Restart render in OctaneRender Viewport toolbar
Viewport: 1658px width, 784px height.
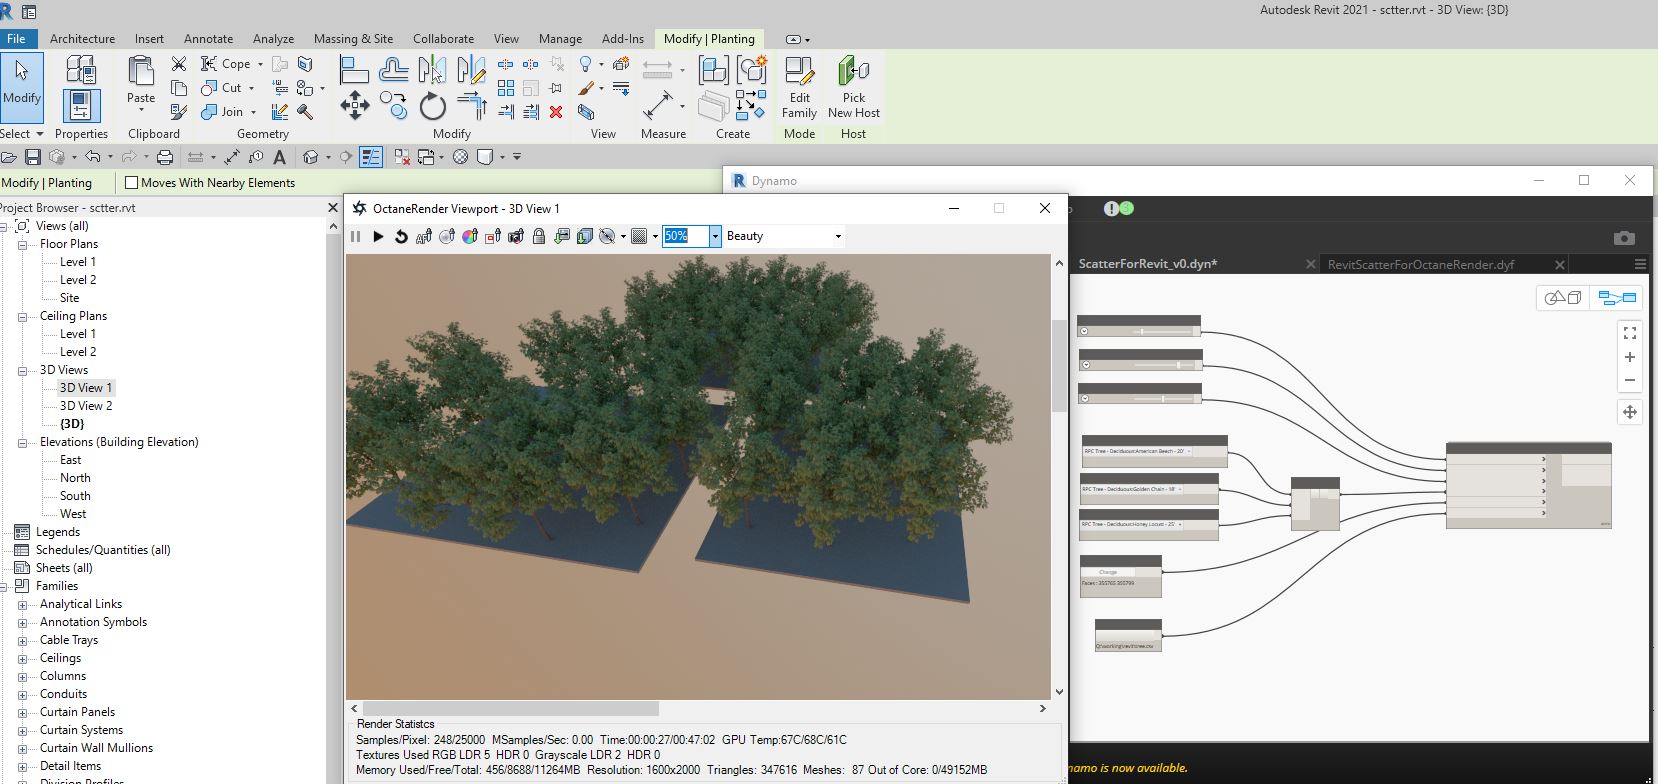(x=401, y=237)
